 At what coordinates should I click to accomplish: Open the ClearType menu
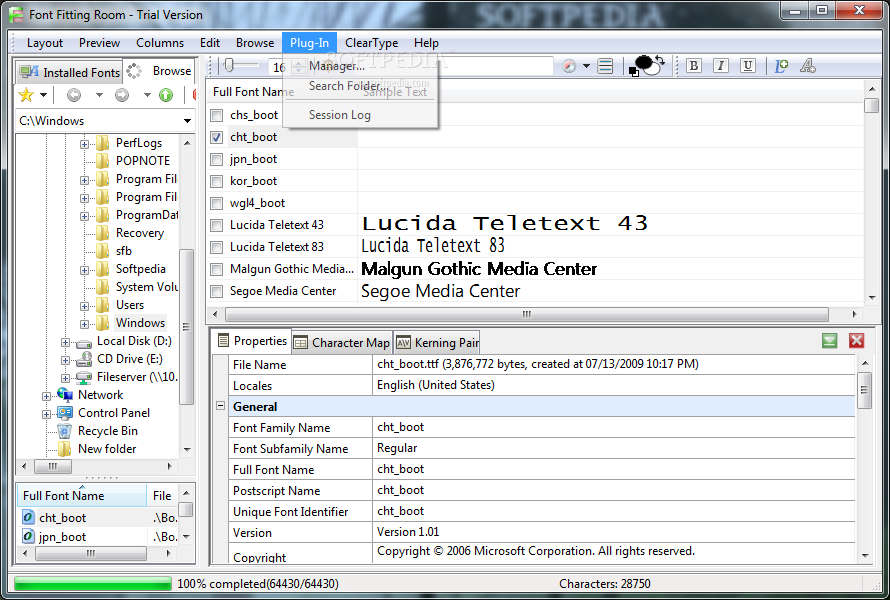[371, 43]
